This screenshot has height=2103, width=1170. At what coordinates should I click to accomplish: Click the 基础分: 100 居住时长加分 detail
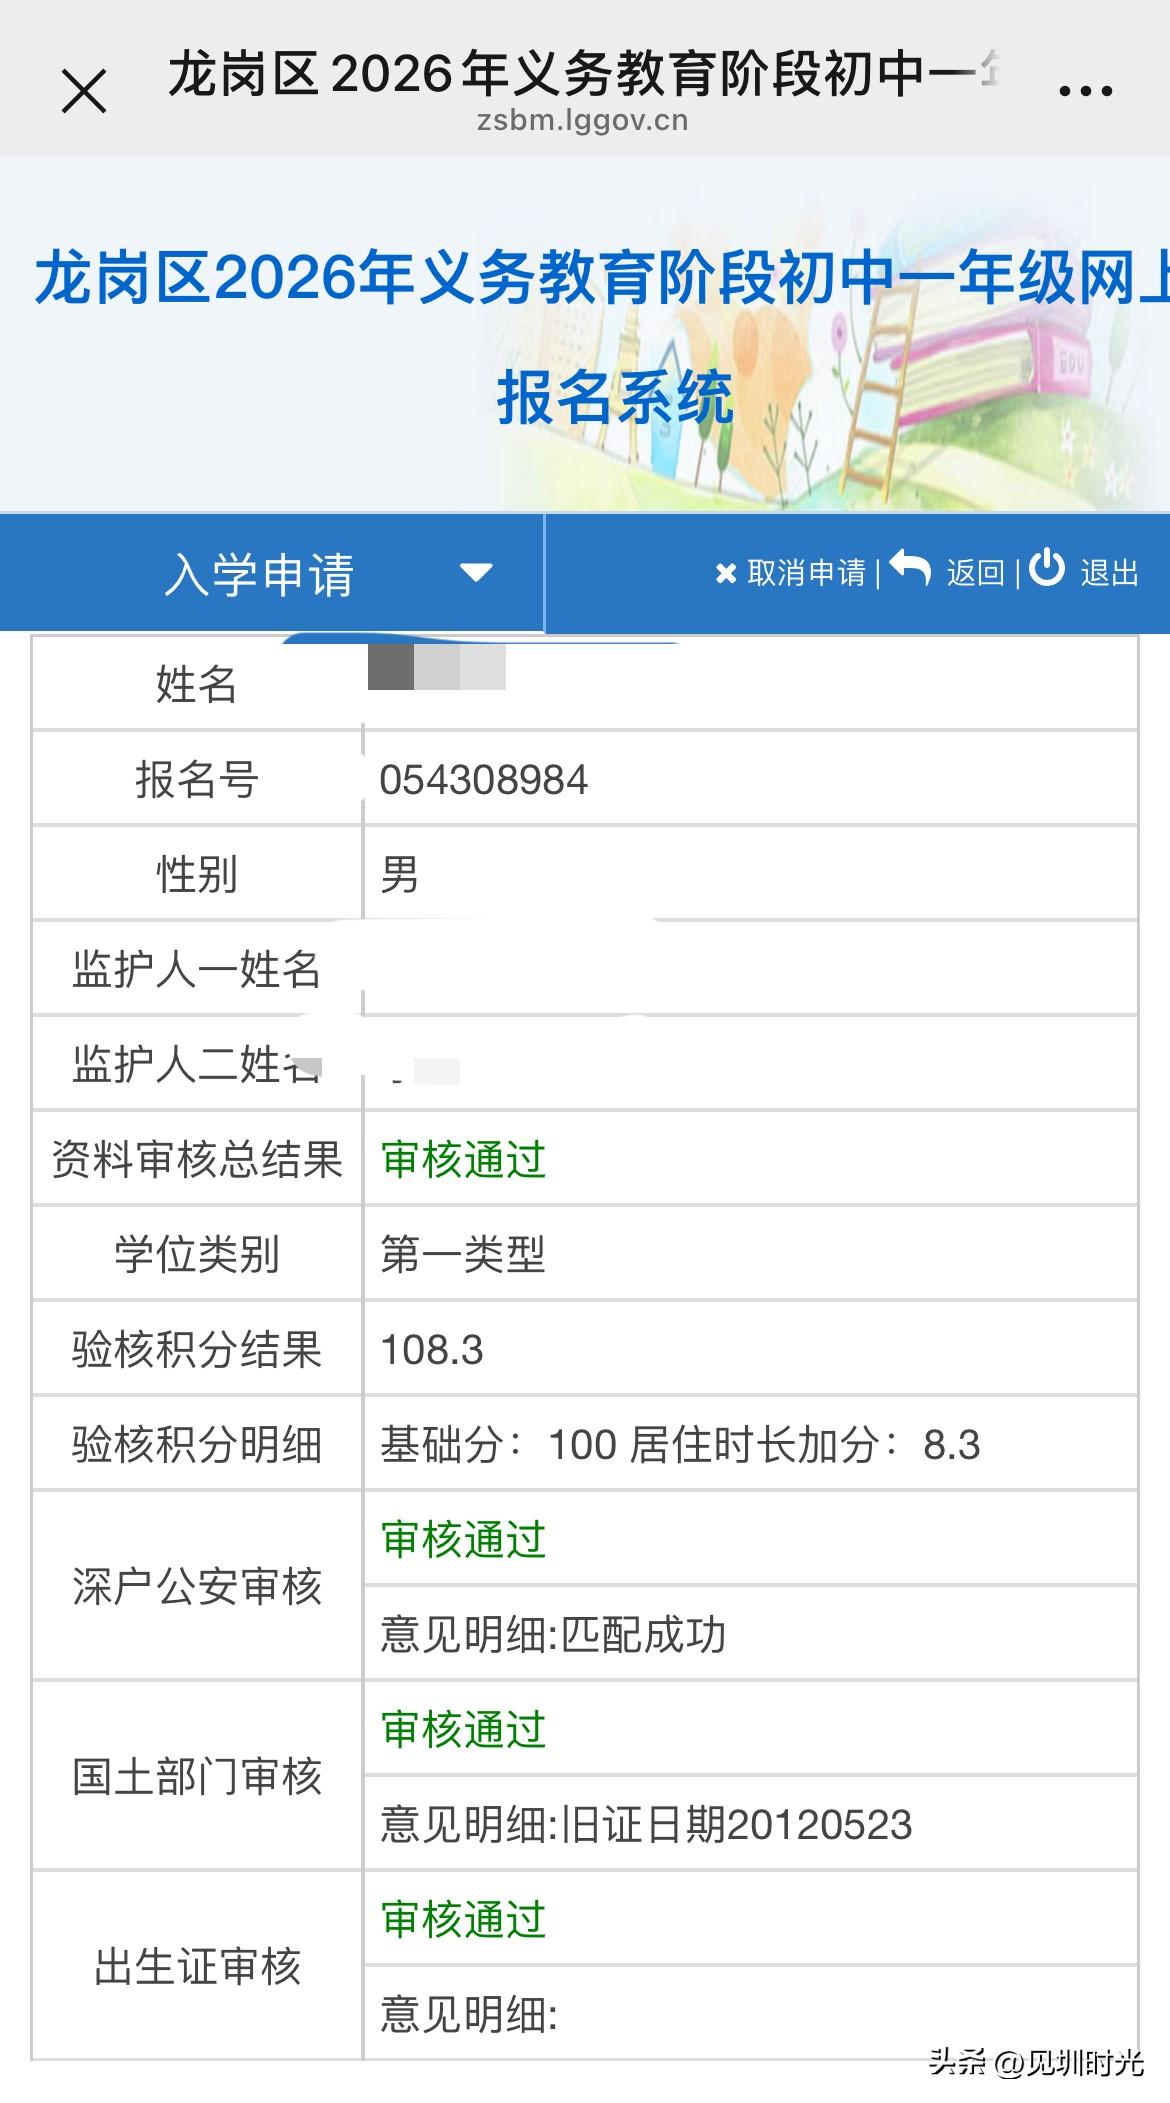tap(680, 1445)
